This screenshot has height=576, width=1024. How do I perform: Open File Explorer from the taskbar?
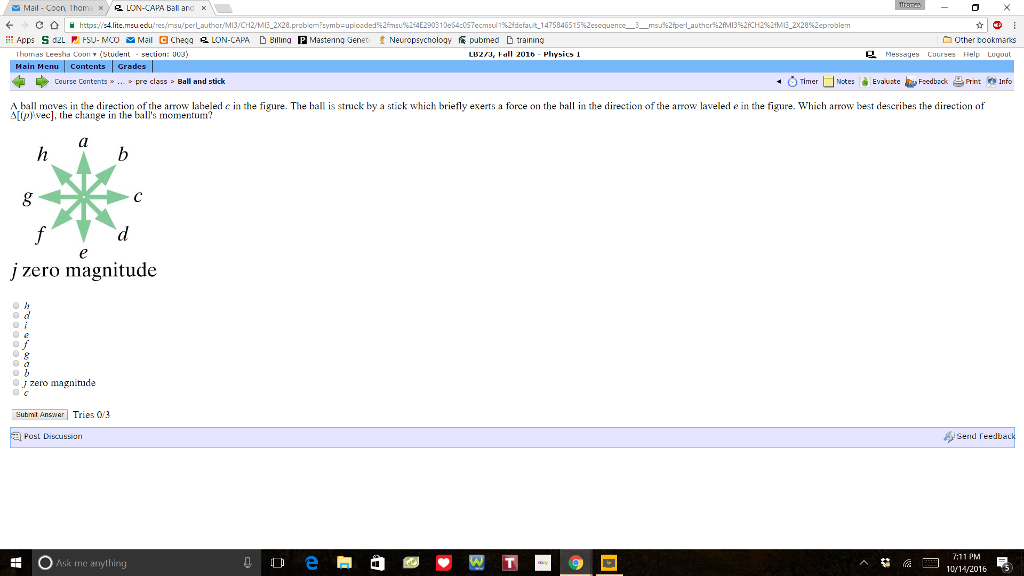pos(344,562)
